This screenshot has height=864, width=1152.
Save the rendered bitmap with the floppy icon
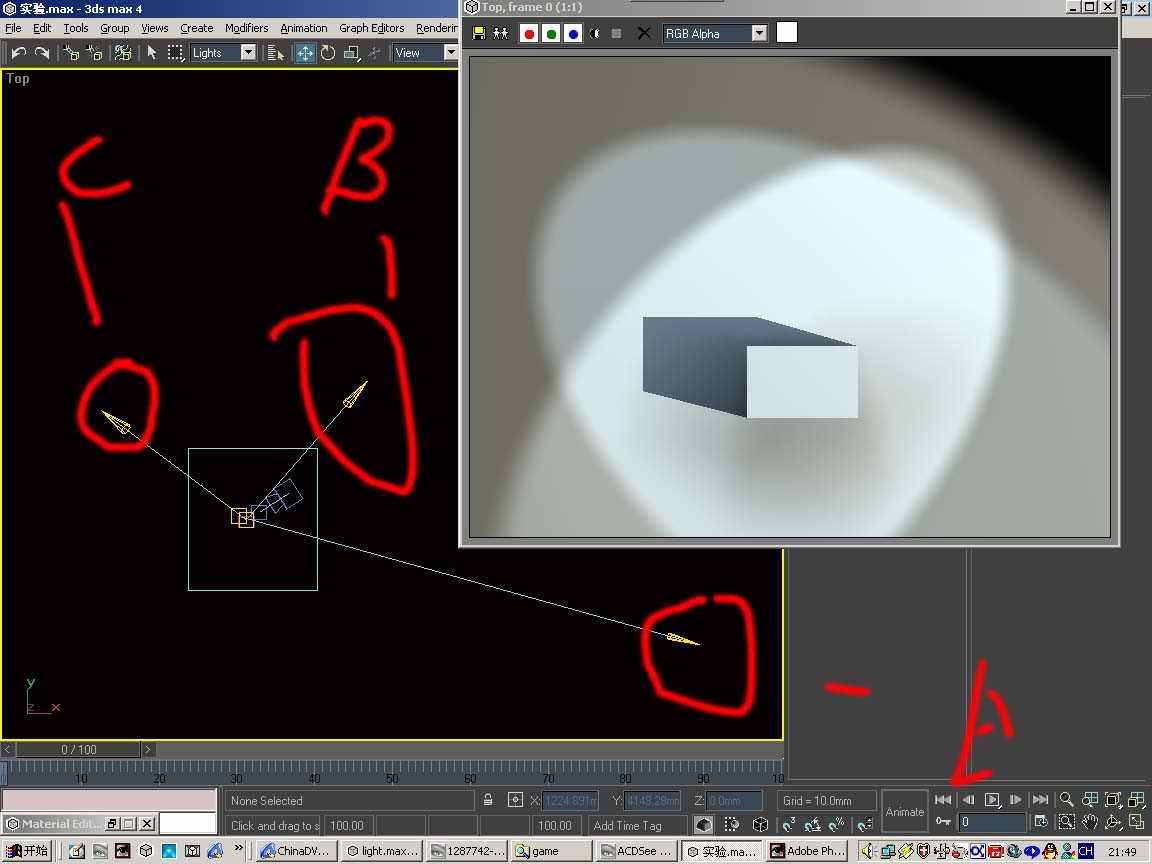pos(478,33)
